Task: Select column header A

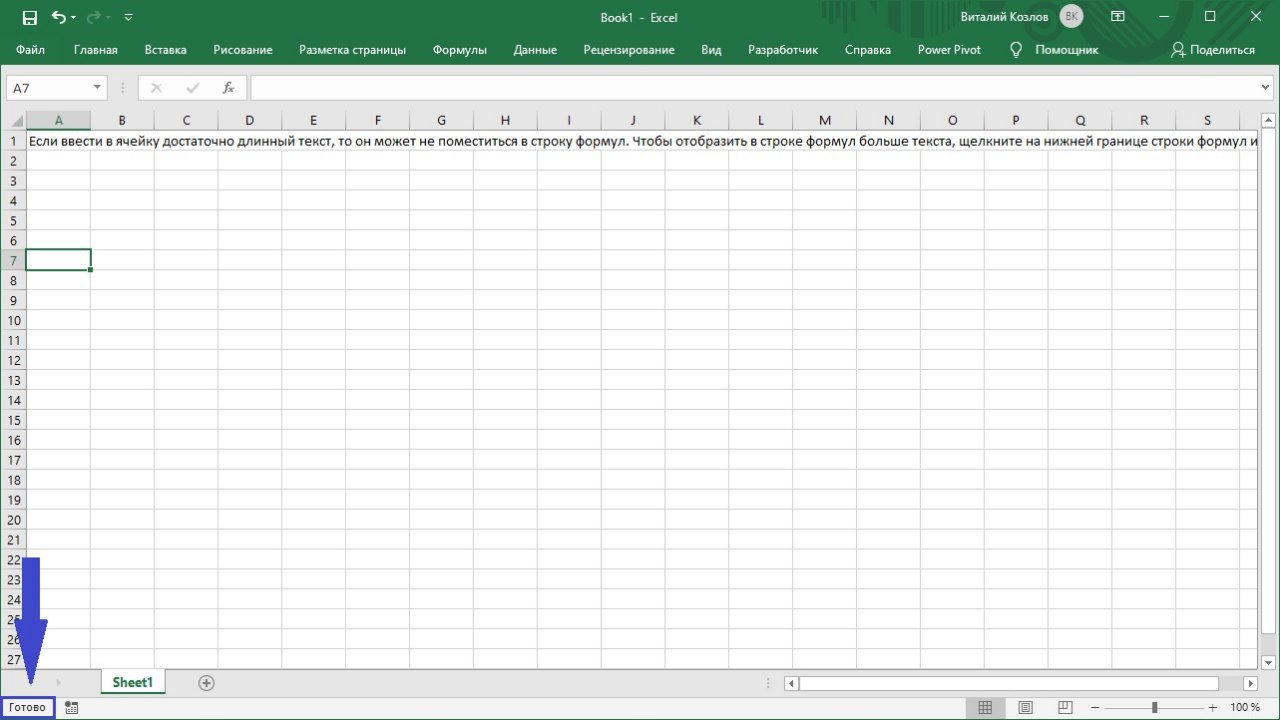Action: pyautogui.click(x=58, y=121)
